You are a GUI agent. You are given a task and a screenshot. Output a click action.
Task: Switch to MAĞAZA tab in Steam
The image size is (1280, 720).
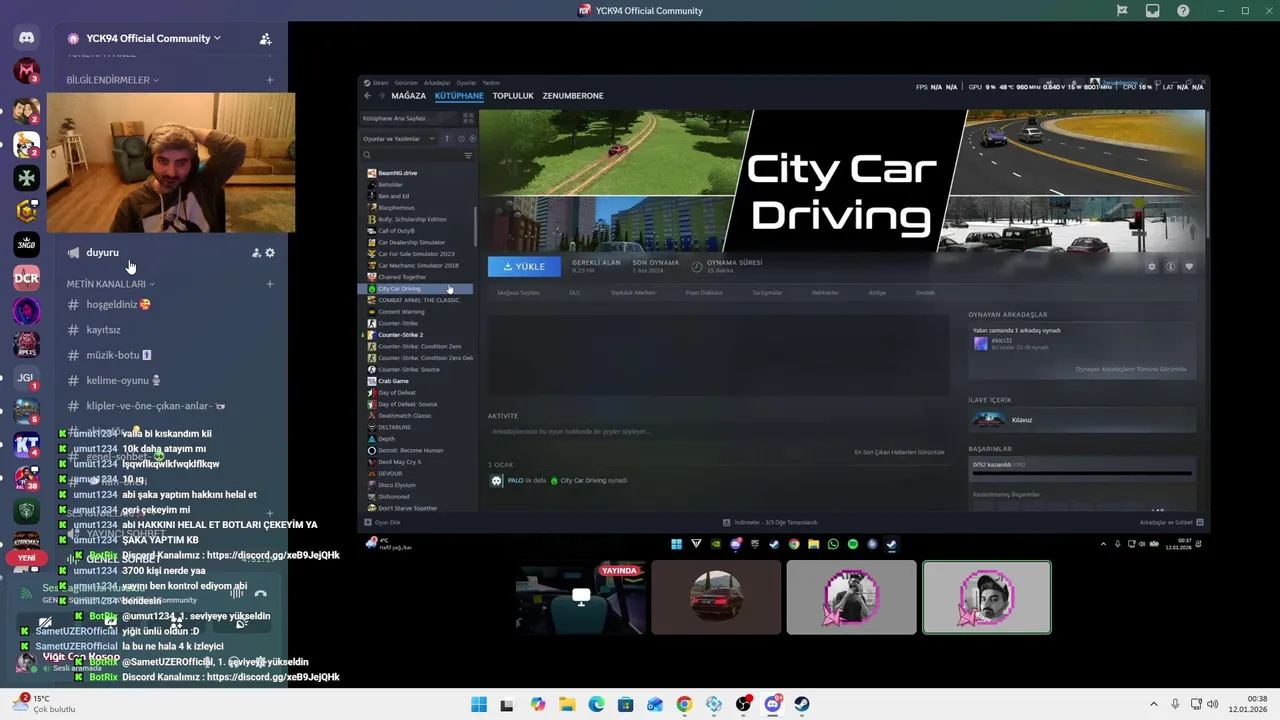click(408, 96)
